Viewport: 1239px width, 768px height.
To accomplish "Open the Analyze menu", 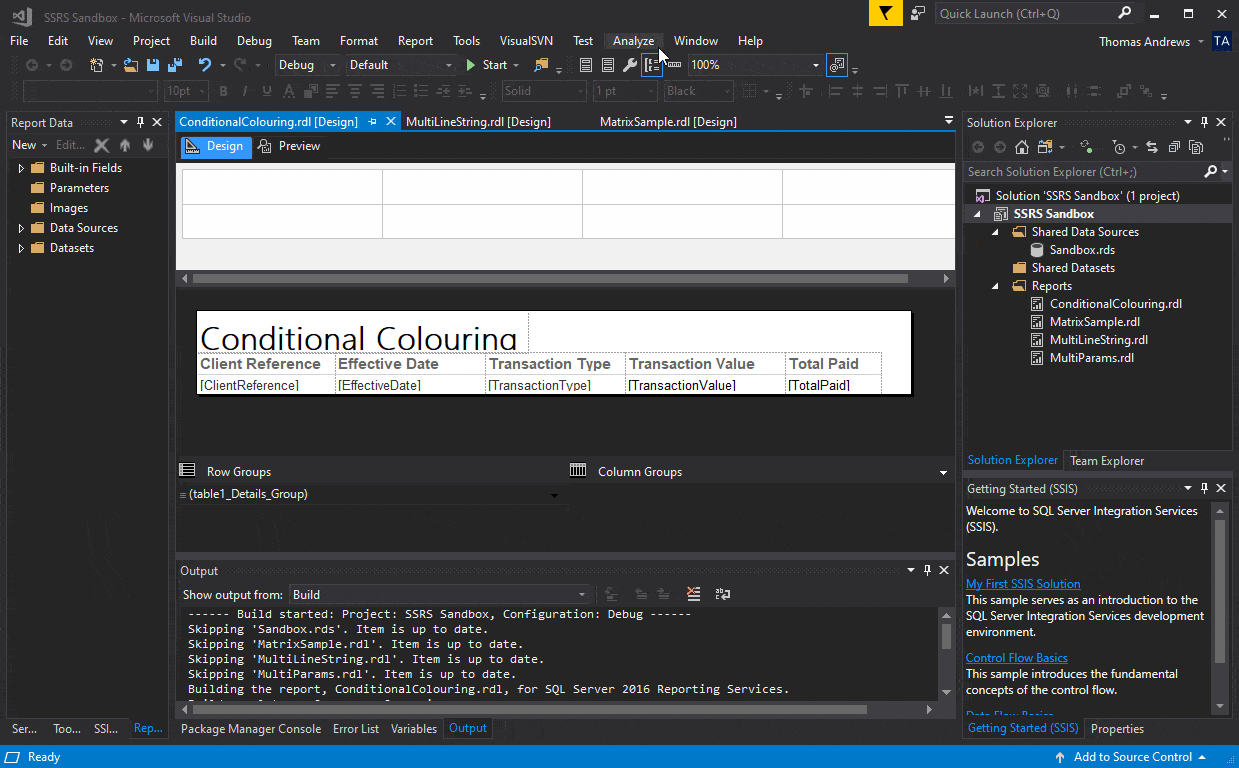I will point(632,41).
